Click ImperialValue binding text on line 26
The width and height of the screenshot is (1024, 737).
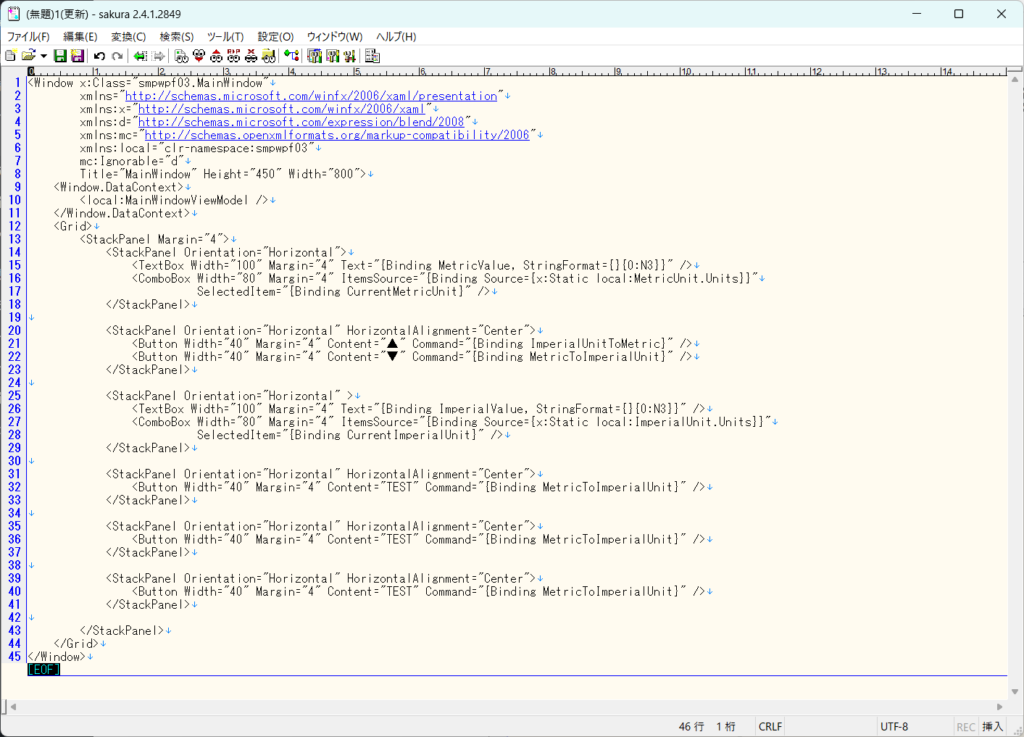[x=481, y=409]
